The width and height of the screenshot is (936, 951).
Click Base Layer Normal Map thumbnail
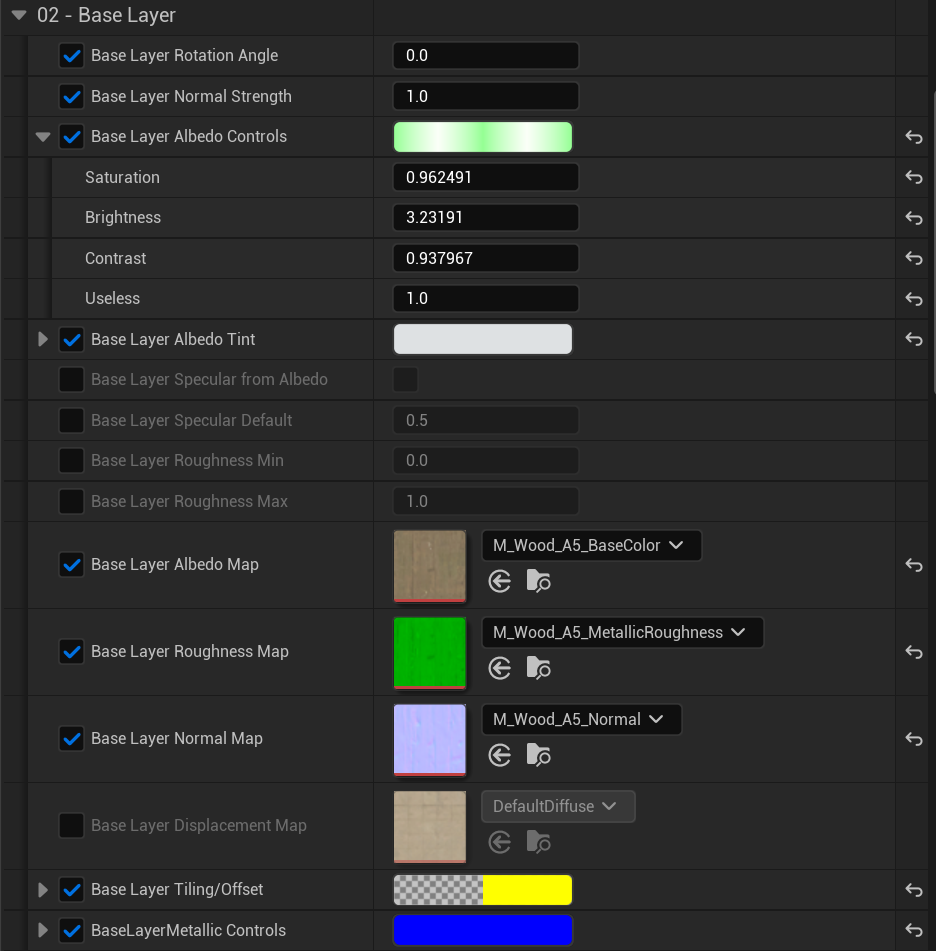click(430, 739)
